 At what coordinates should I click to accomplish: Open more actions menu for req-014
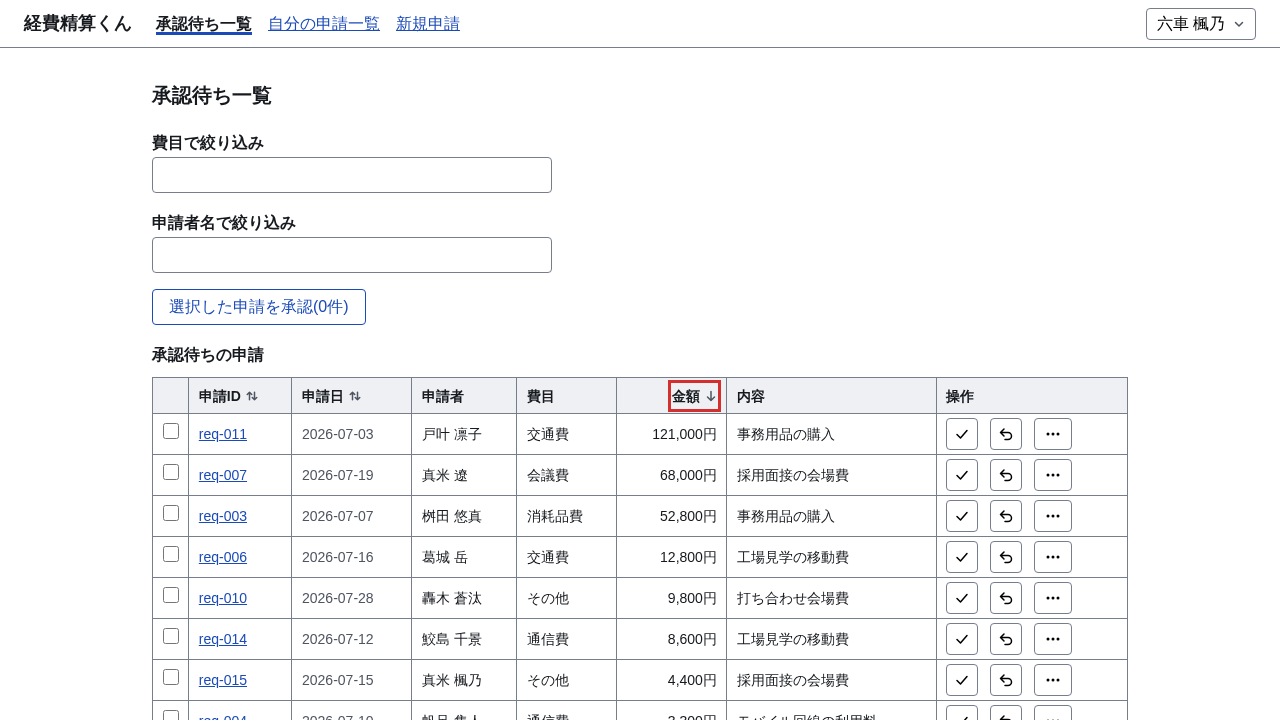pos(1053,639)
